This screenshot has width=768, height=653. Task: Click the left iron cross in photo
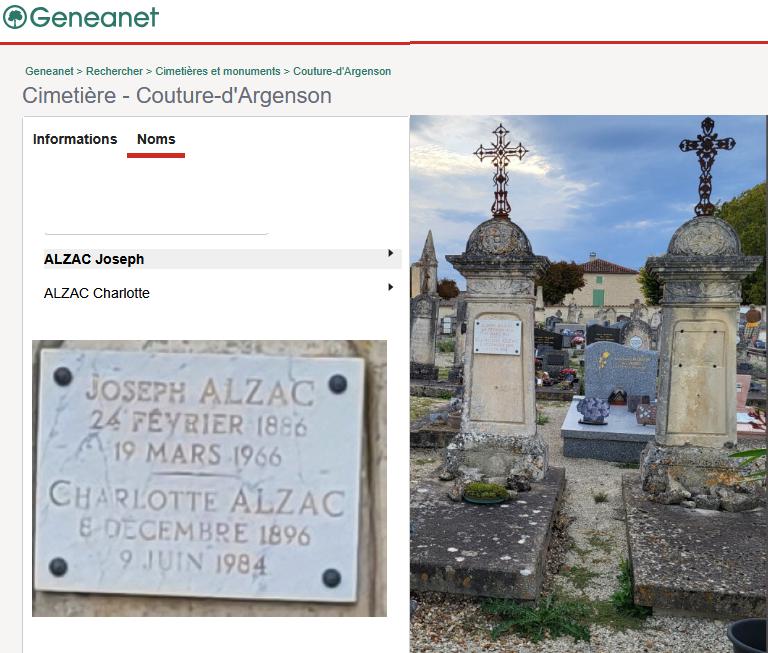pyautogui.click(x=500, y=169)
